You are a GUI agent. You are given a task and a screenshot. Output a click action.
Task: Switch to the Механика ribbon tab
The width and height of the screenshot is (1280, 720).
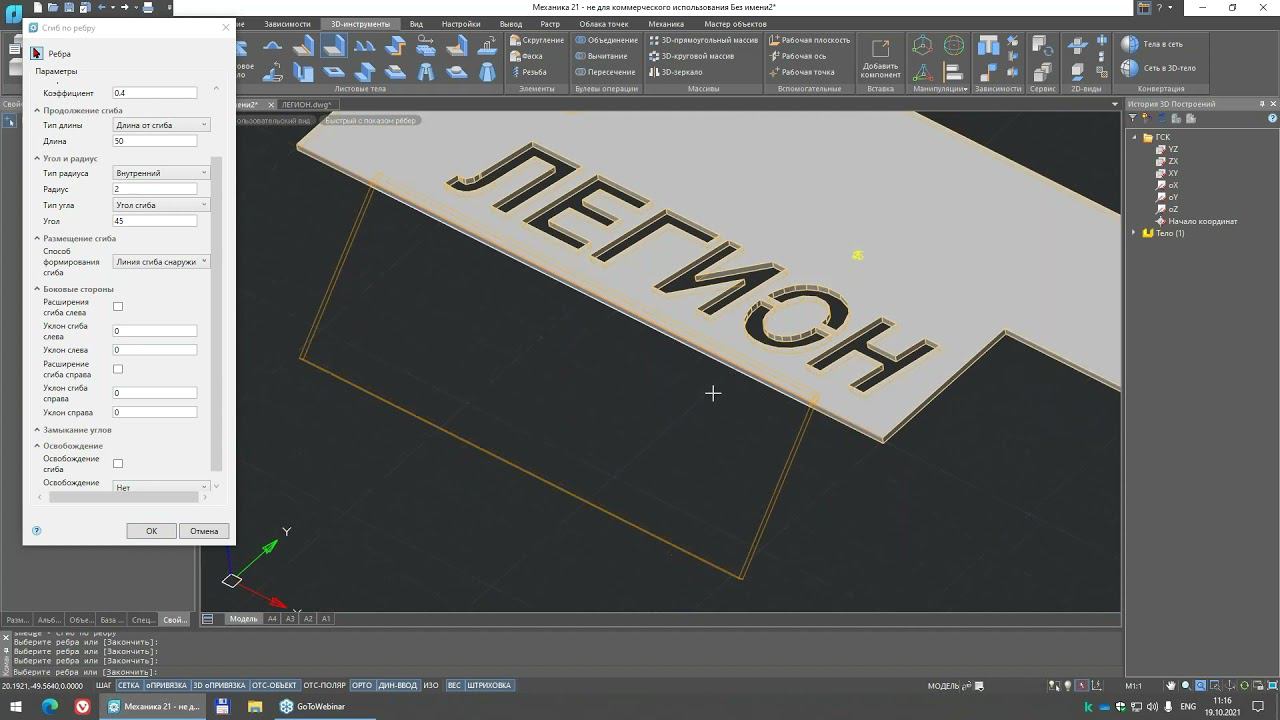(666, 24)
